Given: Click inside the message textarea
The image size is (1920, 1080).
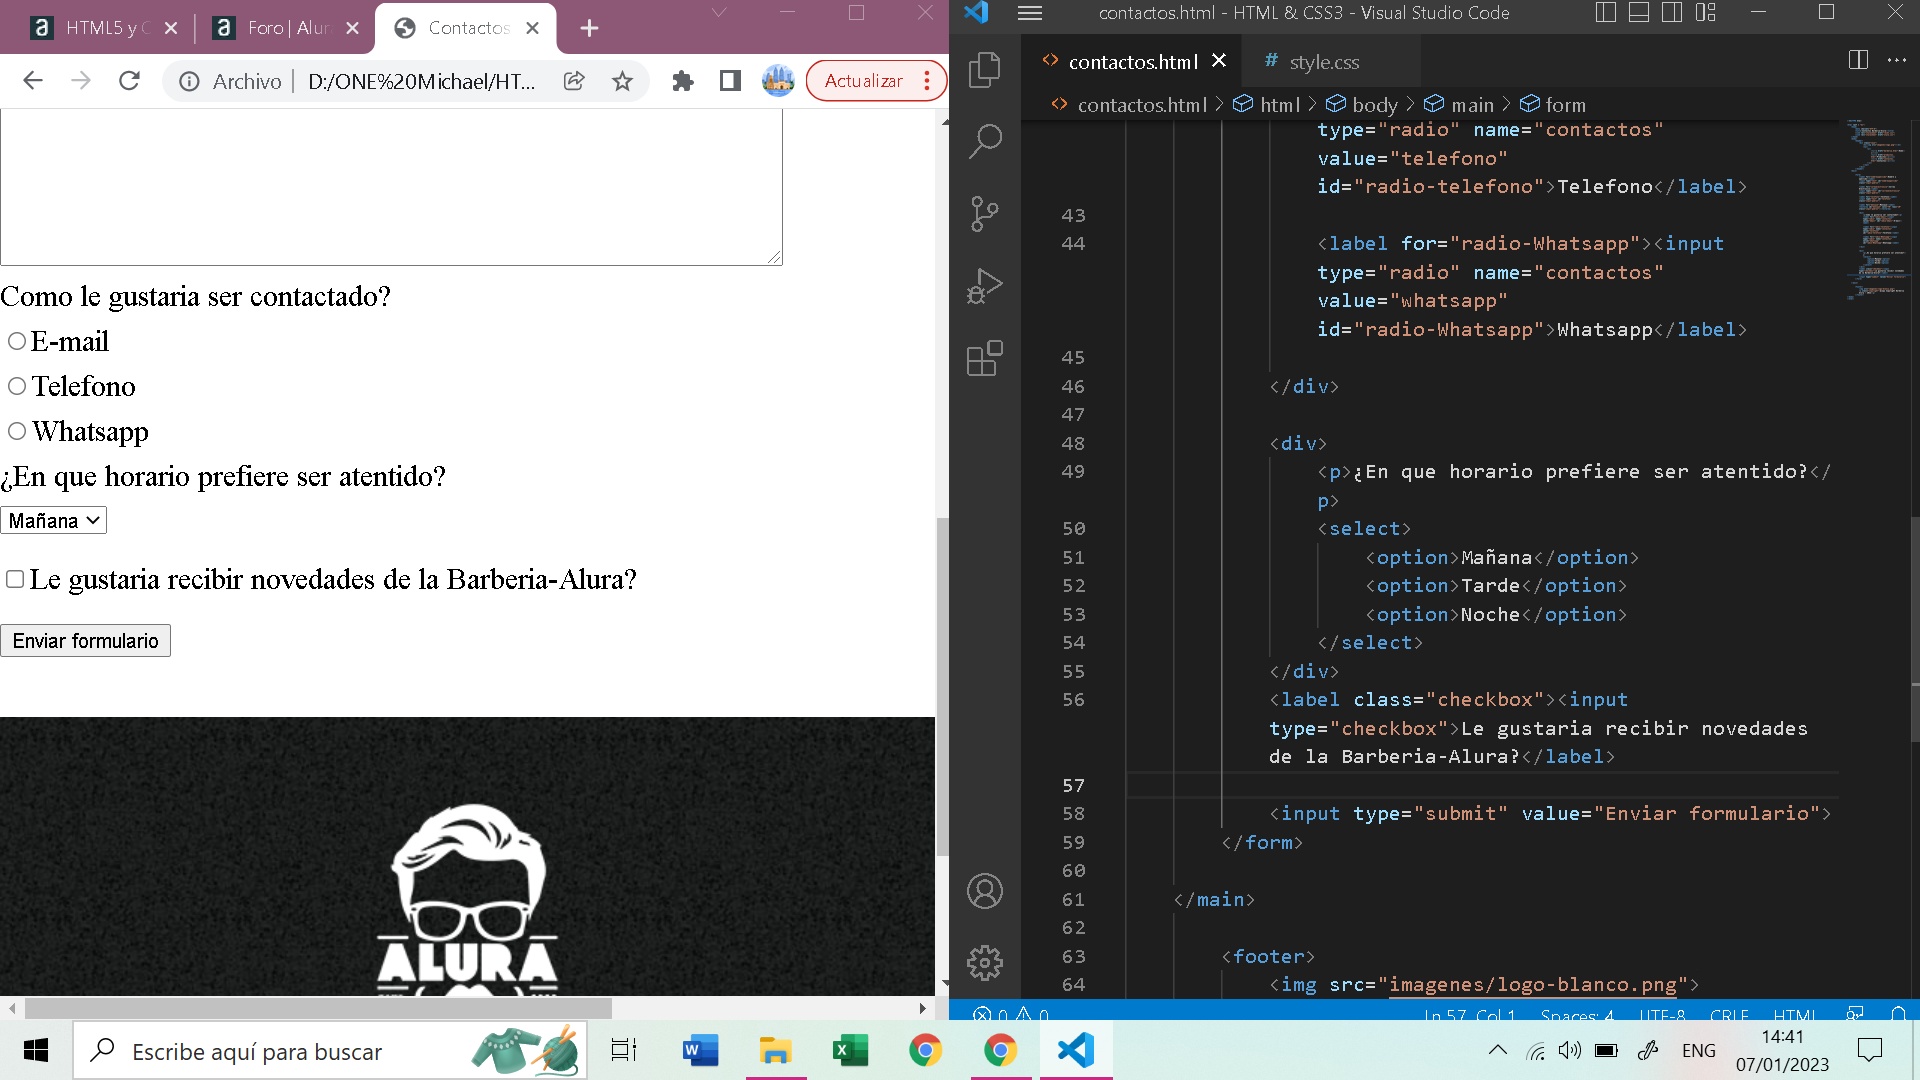Looking at the screenshot, I should 391,186.
